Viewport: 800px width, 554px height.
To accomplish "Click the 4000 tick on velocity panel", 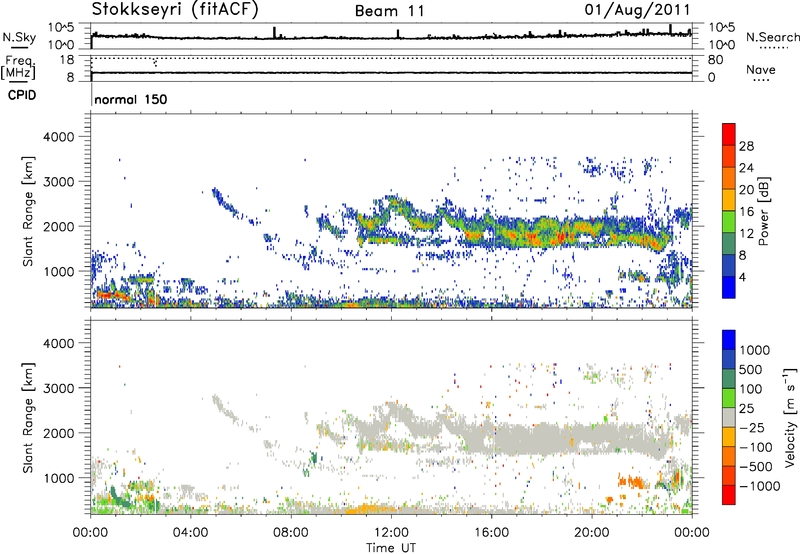I will [58, 344].
